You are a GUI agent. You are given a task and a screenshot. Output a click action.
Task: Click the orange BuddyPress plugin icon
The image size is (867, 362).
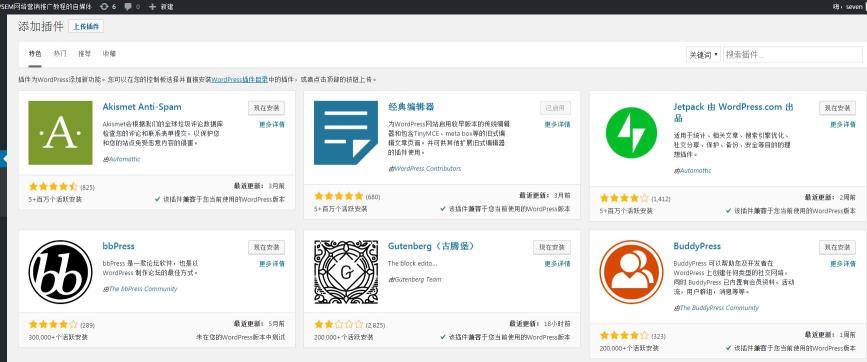click(631, 272)
